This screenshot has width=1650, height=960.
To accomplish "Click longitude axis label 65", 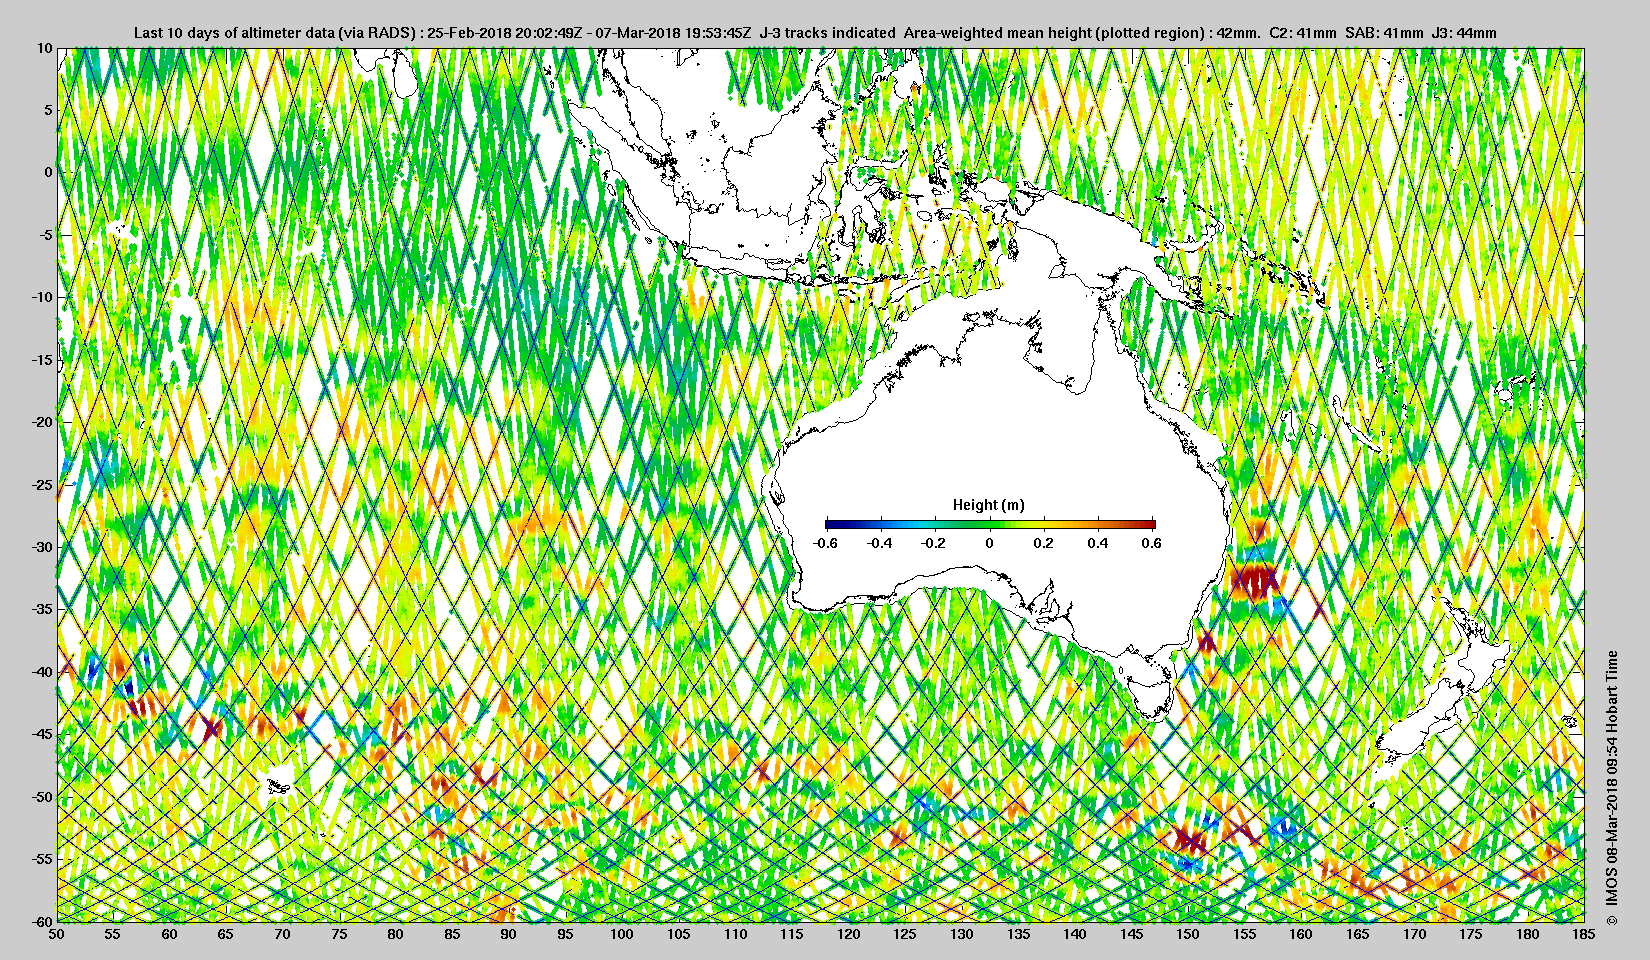I will coord(226,935).
